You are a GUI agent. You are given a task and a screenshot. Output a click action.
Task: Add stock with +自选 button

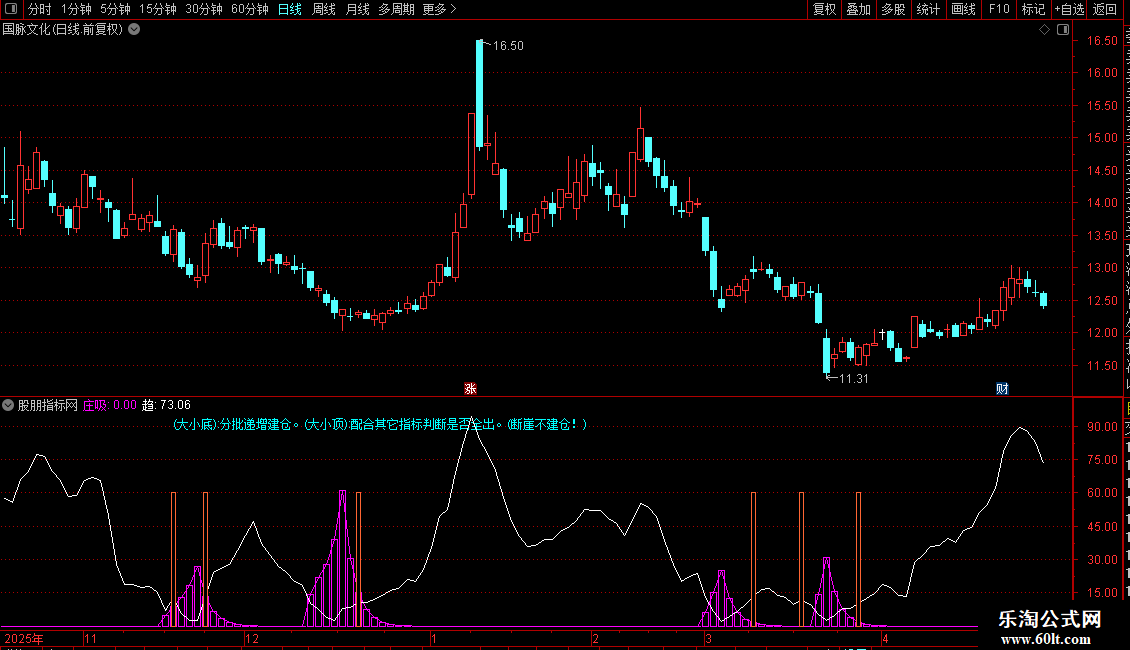pos(1069,9)
